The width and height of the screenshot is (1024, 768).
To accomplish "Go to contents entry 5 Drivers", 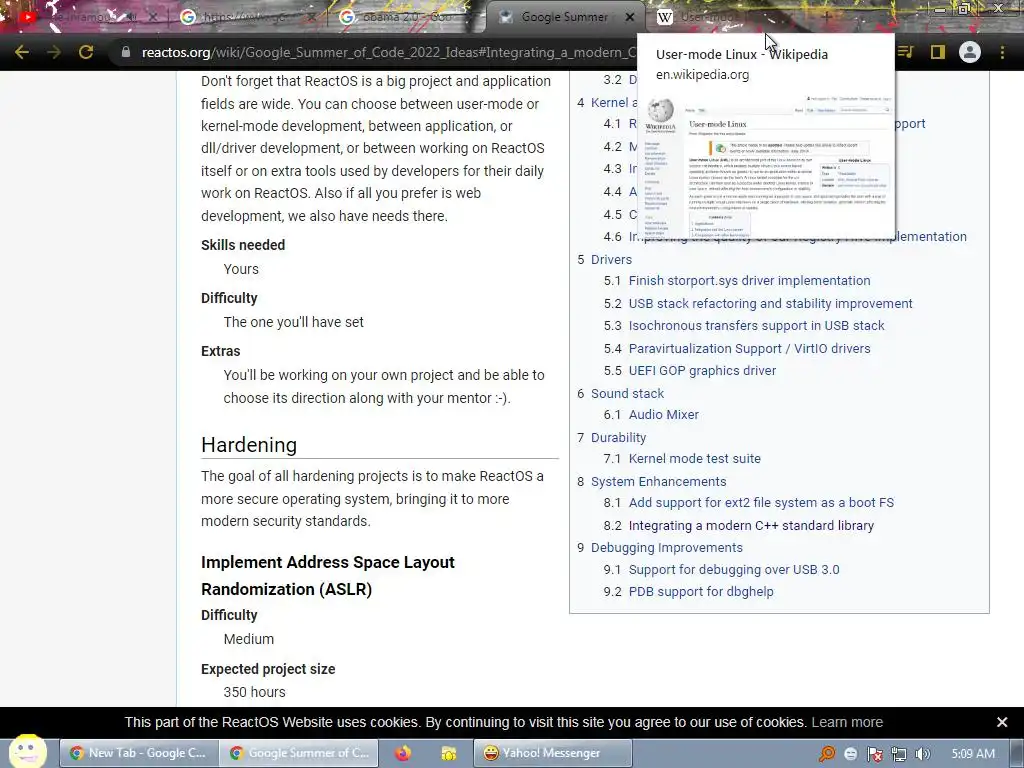I will [x=611, y=259].
